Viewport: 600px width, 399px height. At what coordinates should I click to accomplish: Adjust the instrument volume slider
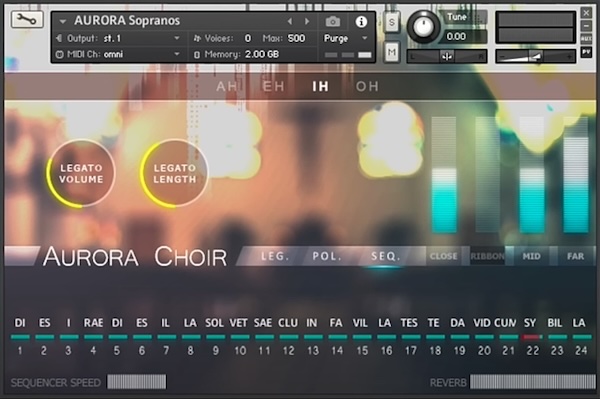coord(536,57)
